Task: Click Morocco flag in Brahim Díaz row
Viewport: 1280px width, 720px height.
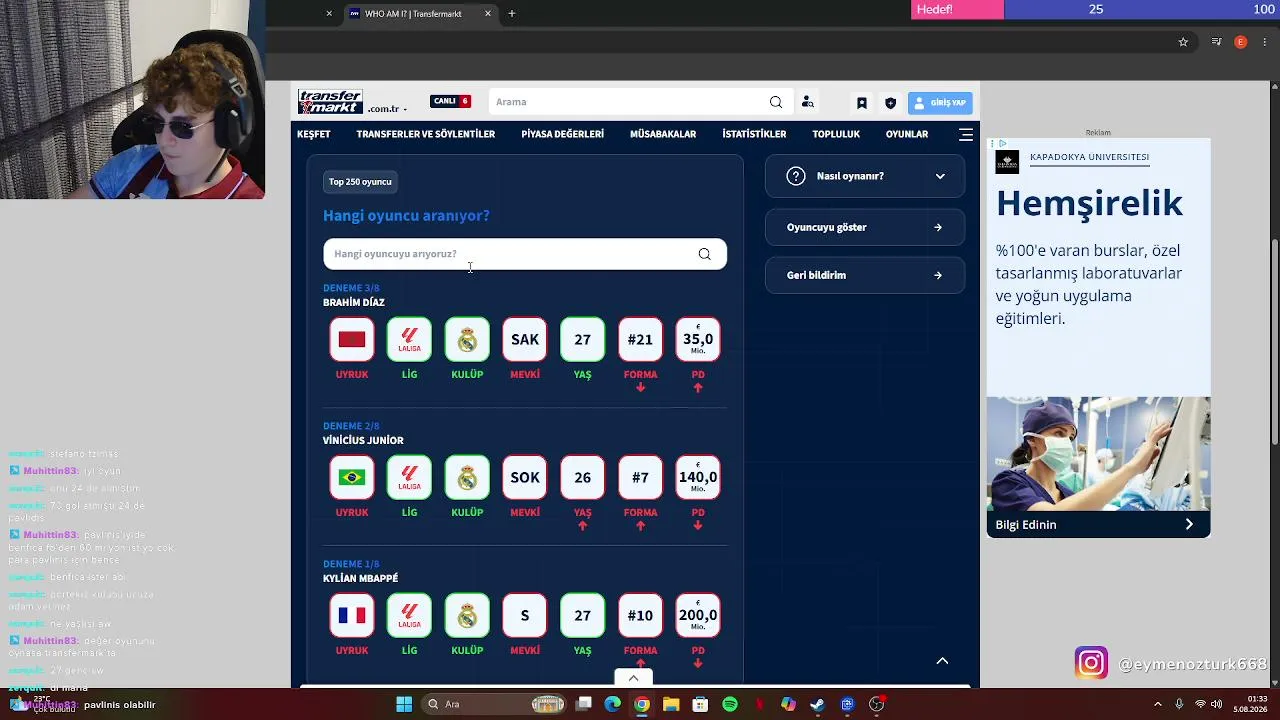Action: (x=352, y=339)
